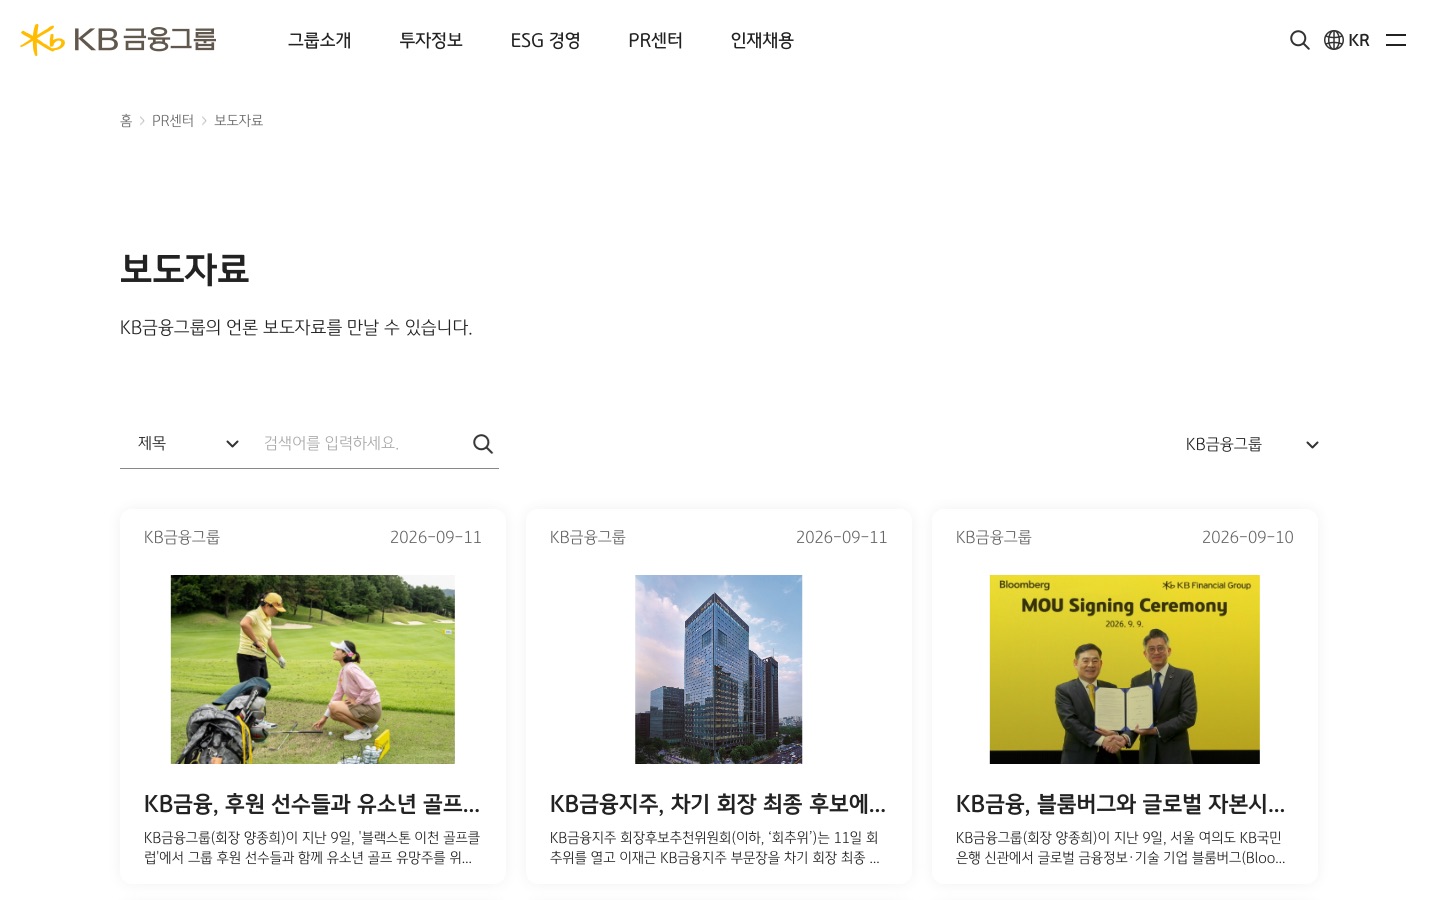The width and height of the screenshot is (1440, 900).
Task: Open the golf lesson photo thumbnail
Action: (x=313, y=669)
